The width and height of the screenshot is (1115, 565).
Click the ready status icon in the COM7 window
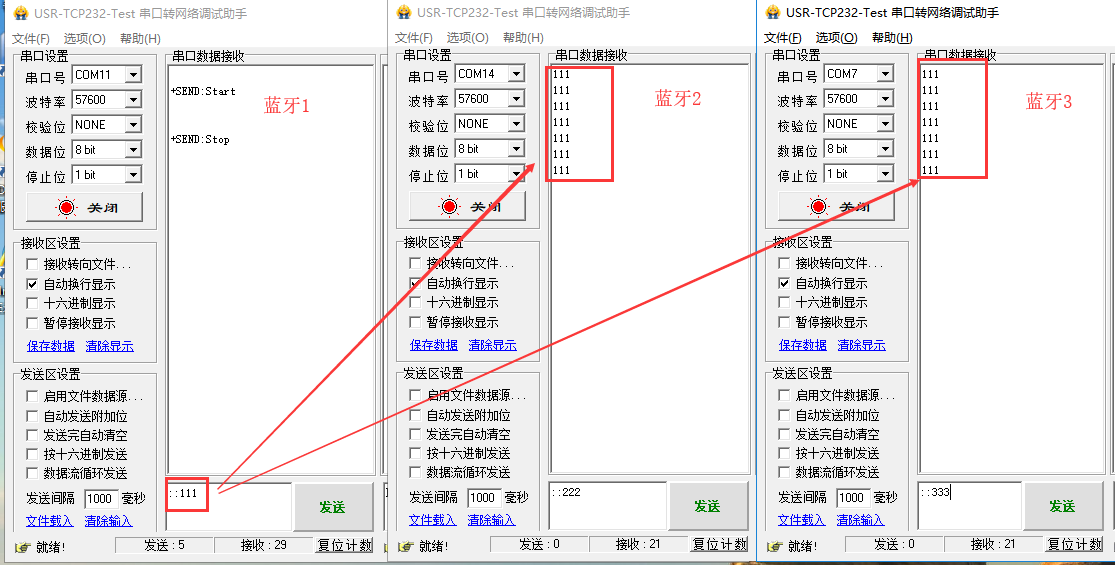(774, 546)
